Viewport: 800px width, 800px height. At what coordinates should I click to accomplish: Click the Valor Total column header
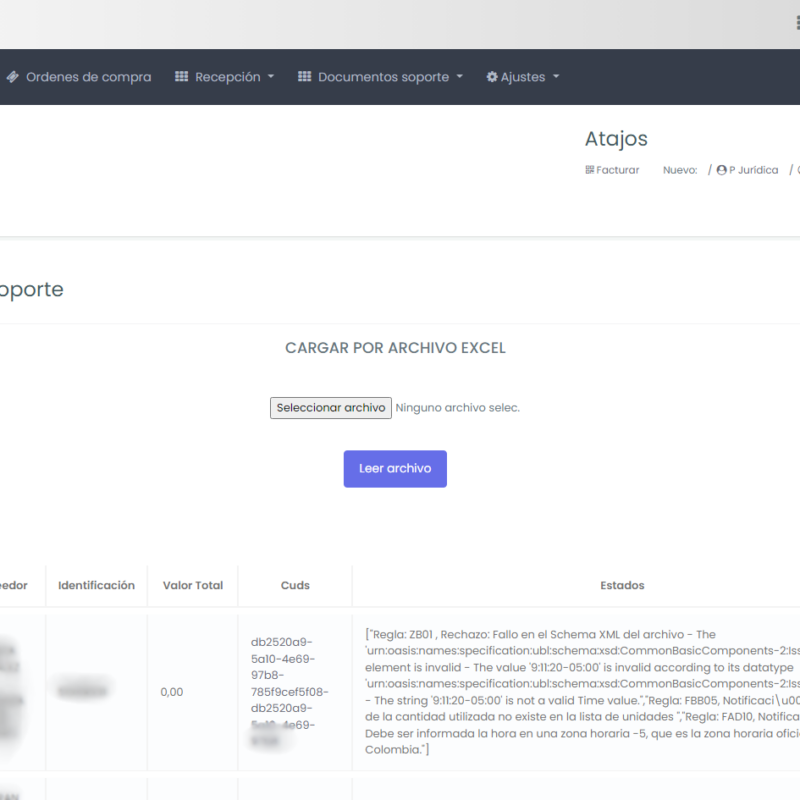click(x=193, y=585)
